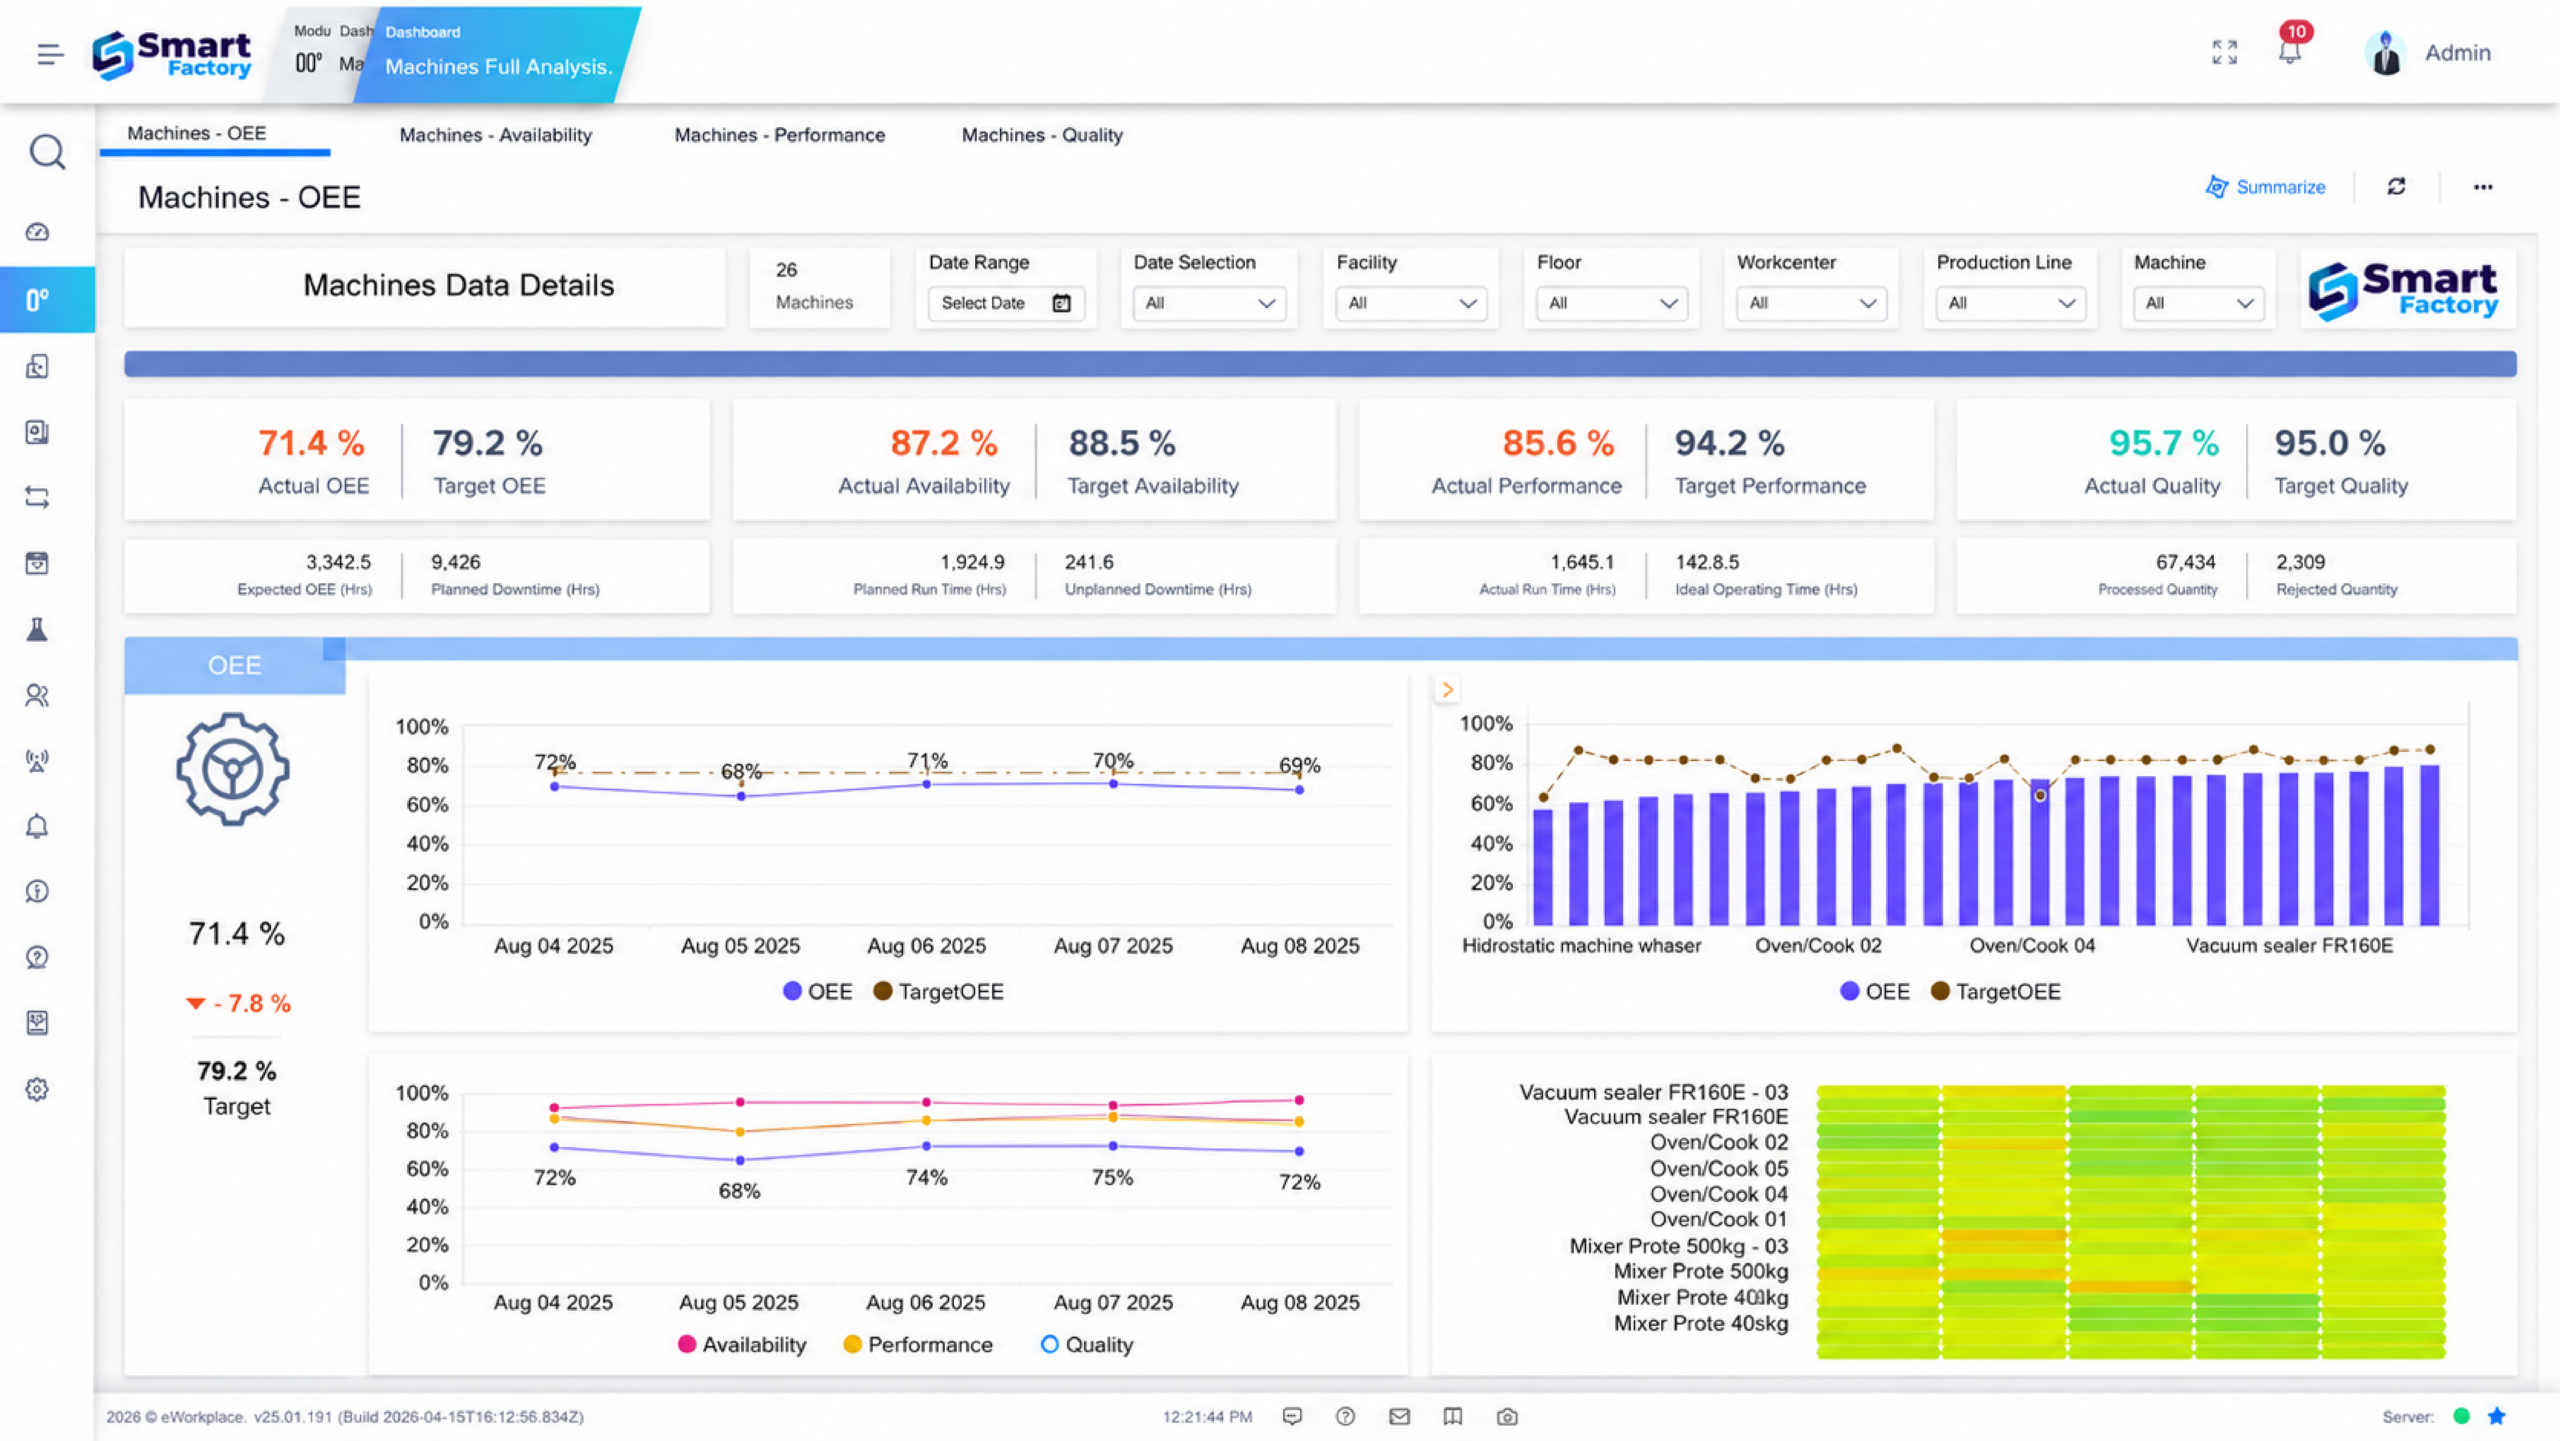Open the settings gear sidebar icon
This screenshot has height=1441, width=2560.
pos(37,1090)
